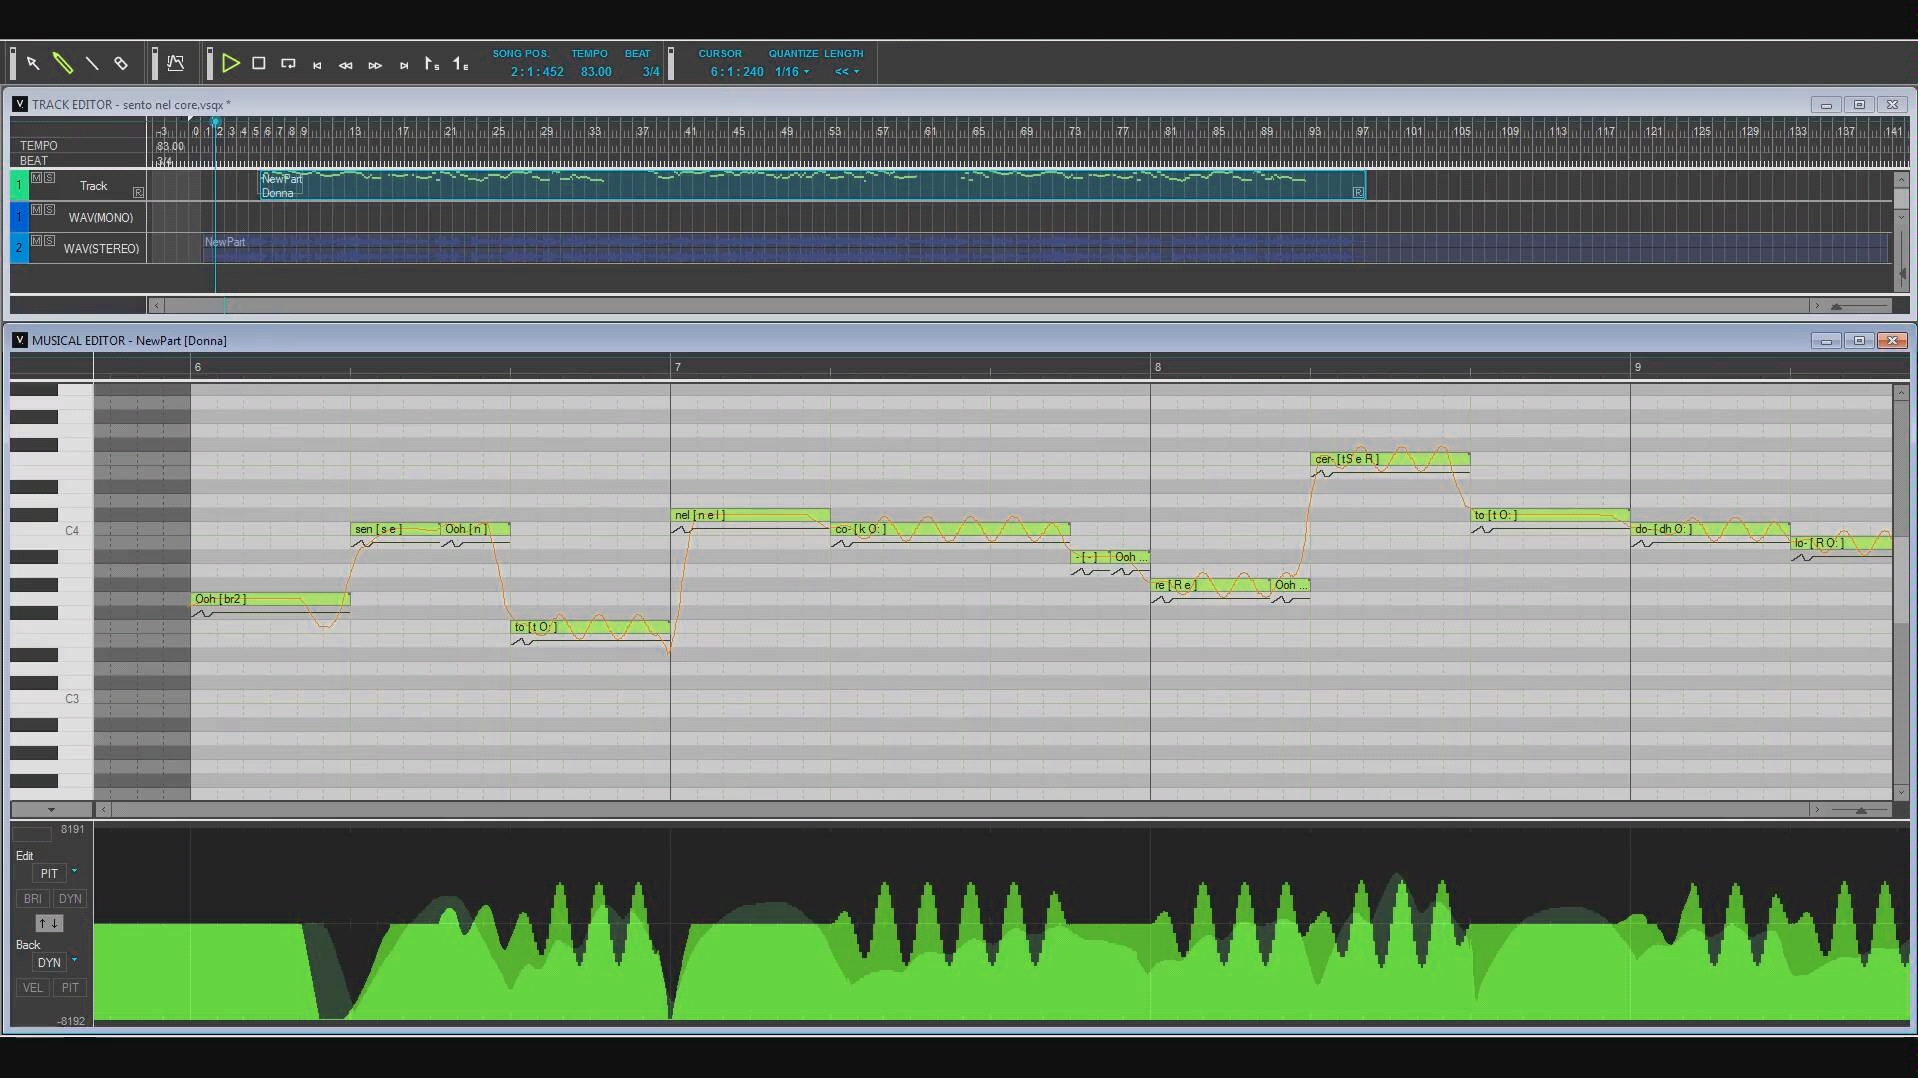Open the Edit parameter dropdown arrow
The height and width of the screenshot is (1078, 1918).
pos(74,871)
